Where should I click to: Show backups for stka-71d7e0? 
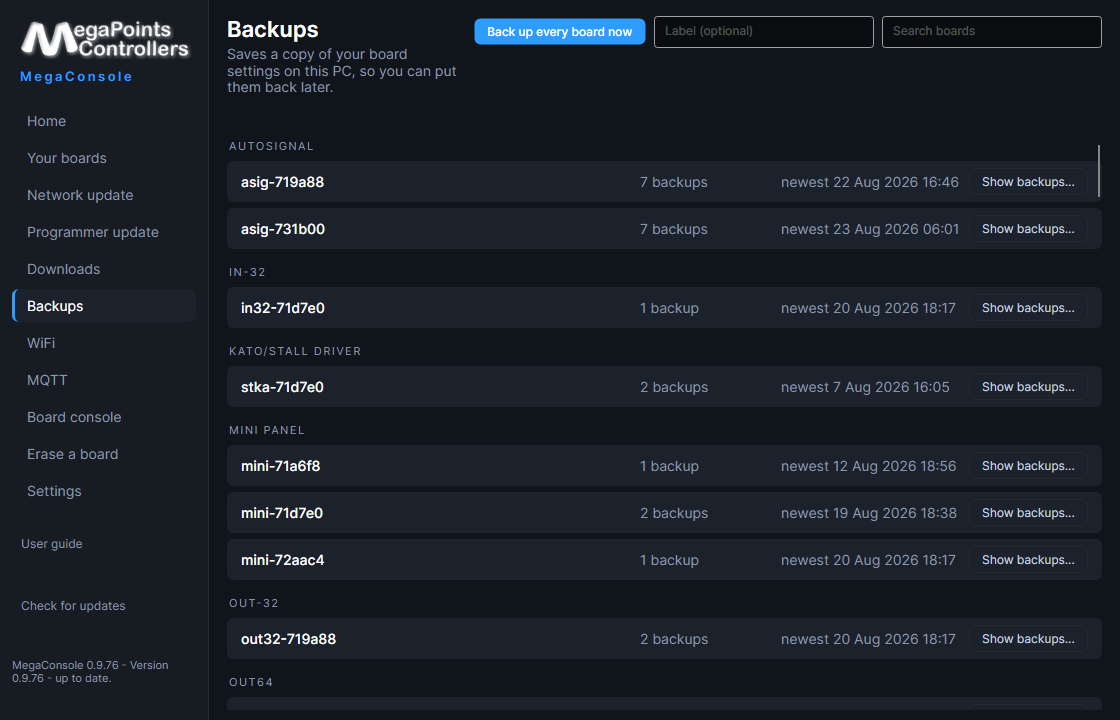[1028, 387]
